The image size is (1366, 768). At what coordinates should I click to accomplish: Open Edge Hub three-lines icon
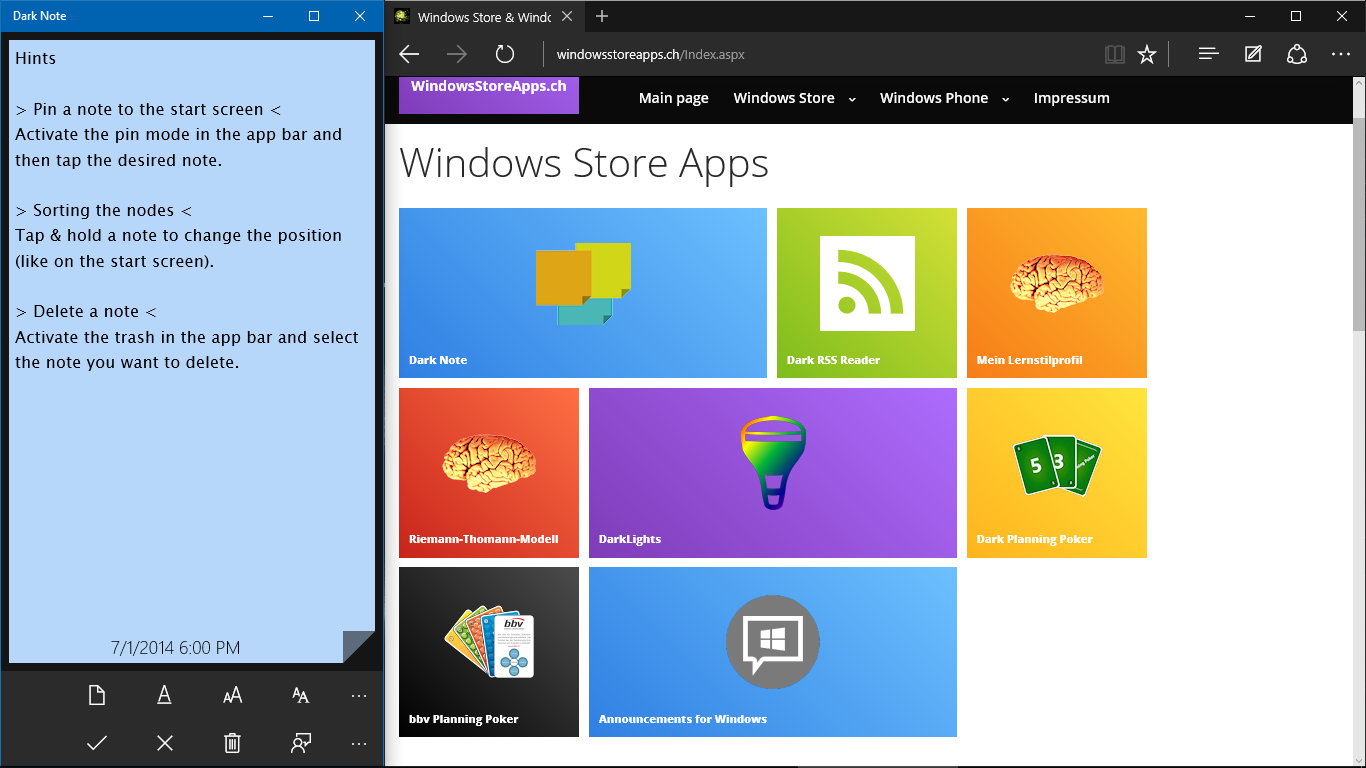[x=1208, y=54]
